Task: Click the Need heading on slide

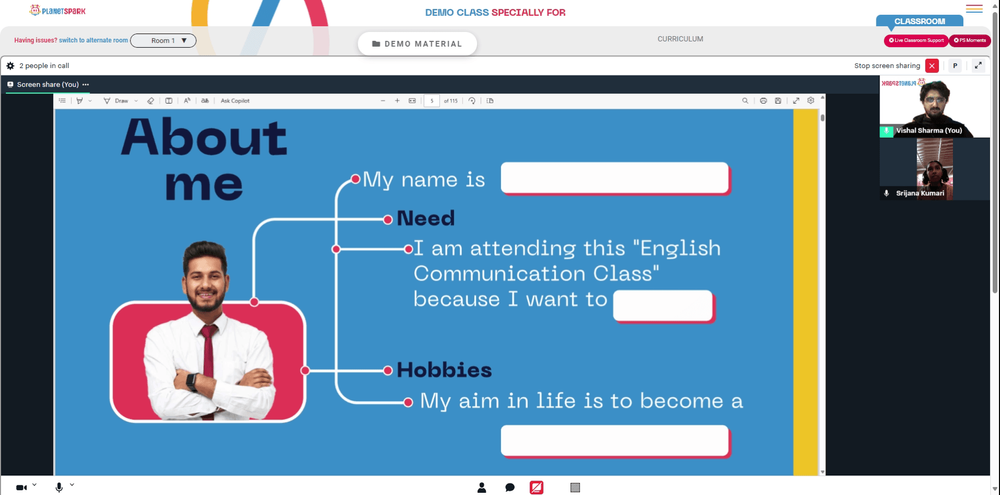Action: tap(425, 219)
